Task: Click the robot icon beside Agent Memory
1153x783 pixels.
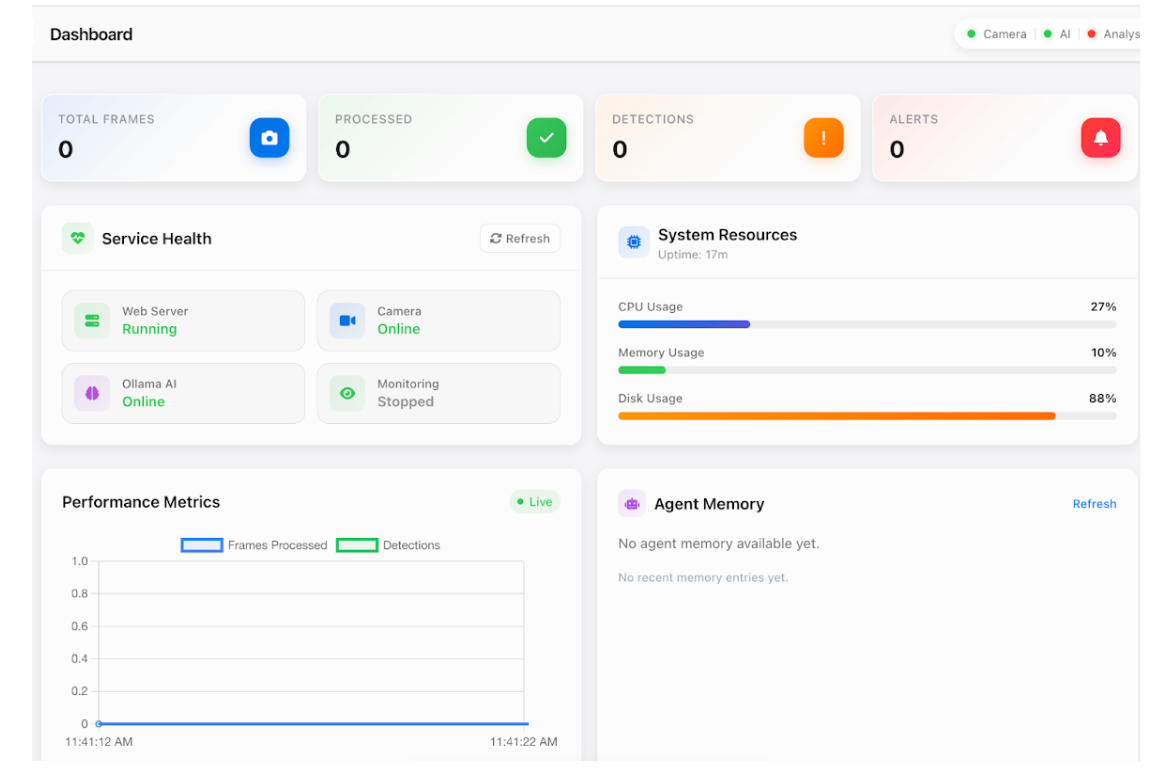Action: (632, 504)
